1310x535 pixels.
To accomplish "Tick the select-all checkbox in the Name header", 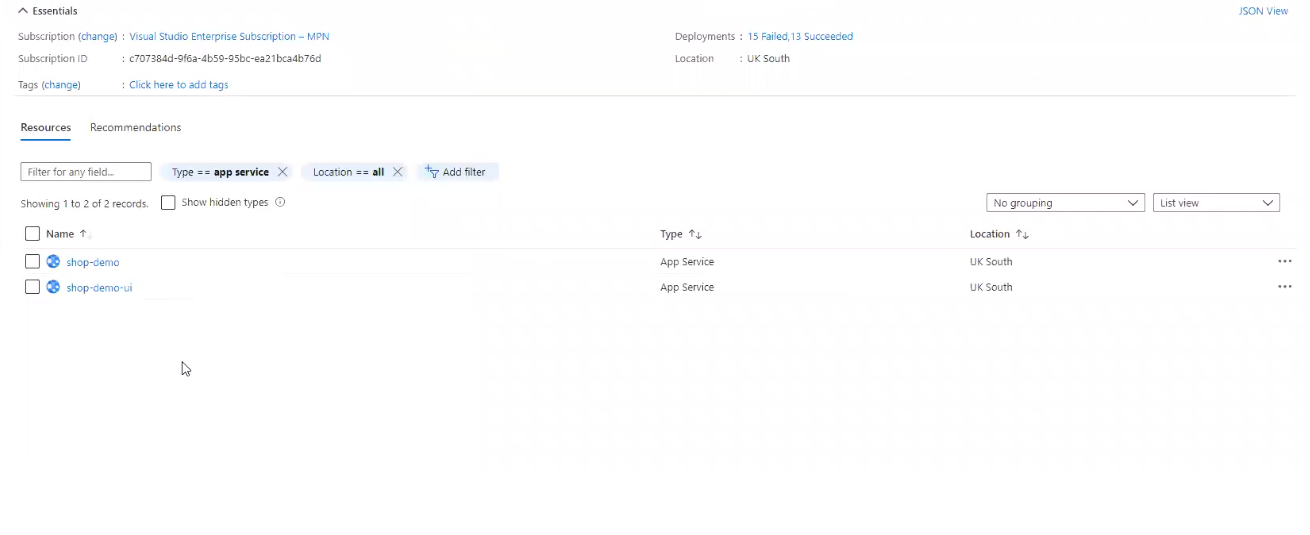I will 32,234.
